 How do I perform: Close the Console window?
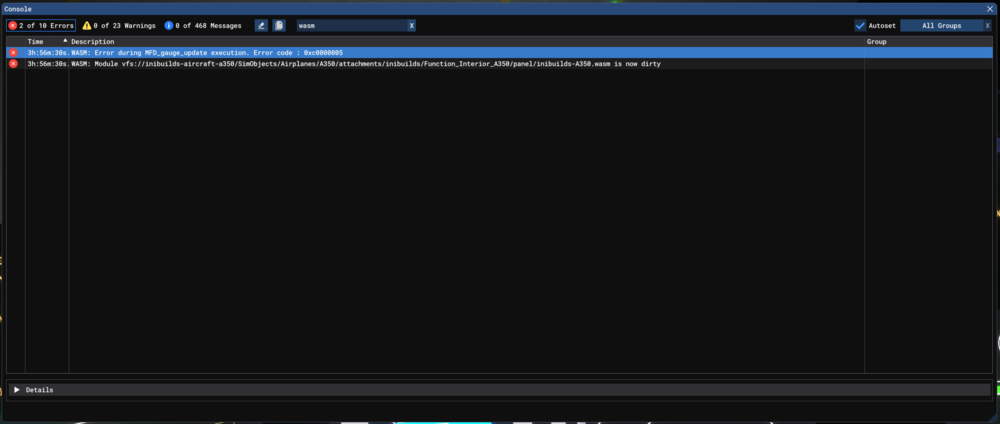click(x=990, y=9)
